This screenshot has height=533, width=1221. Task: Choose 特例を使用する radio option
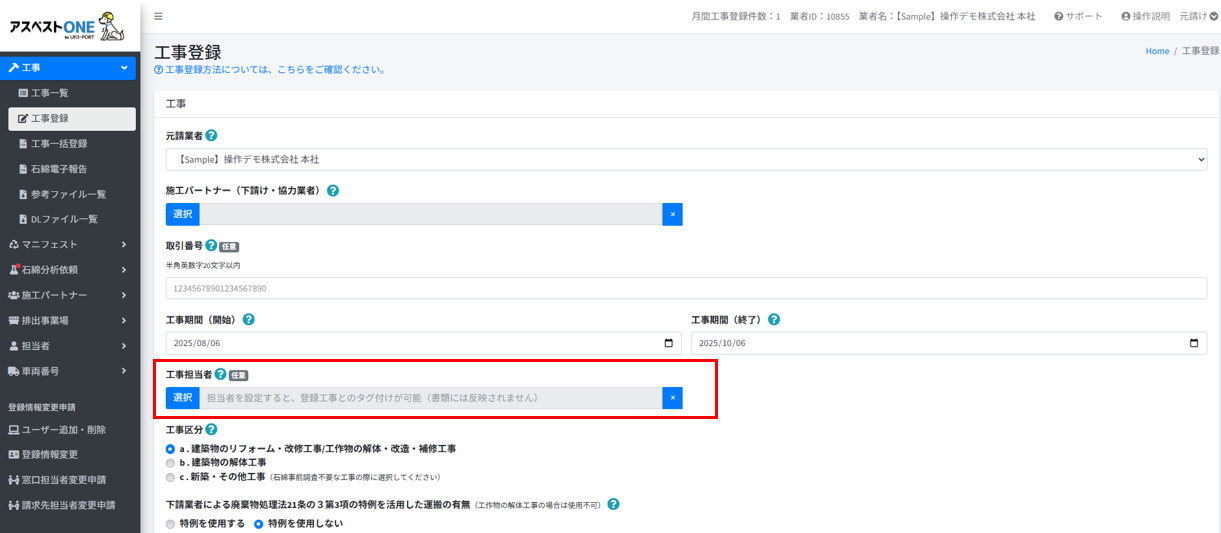coord(170,523)
